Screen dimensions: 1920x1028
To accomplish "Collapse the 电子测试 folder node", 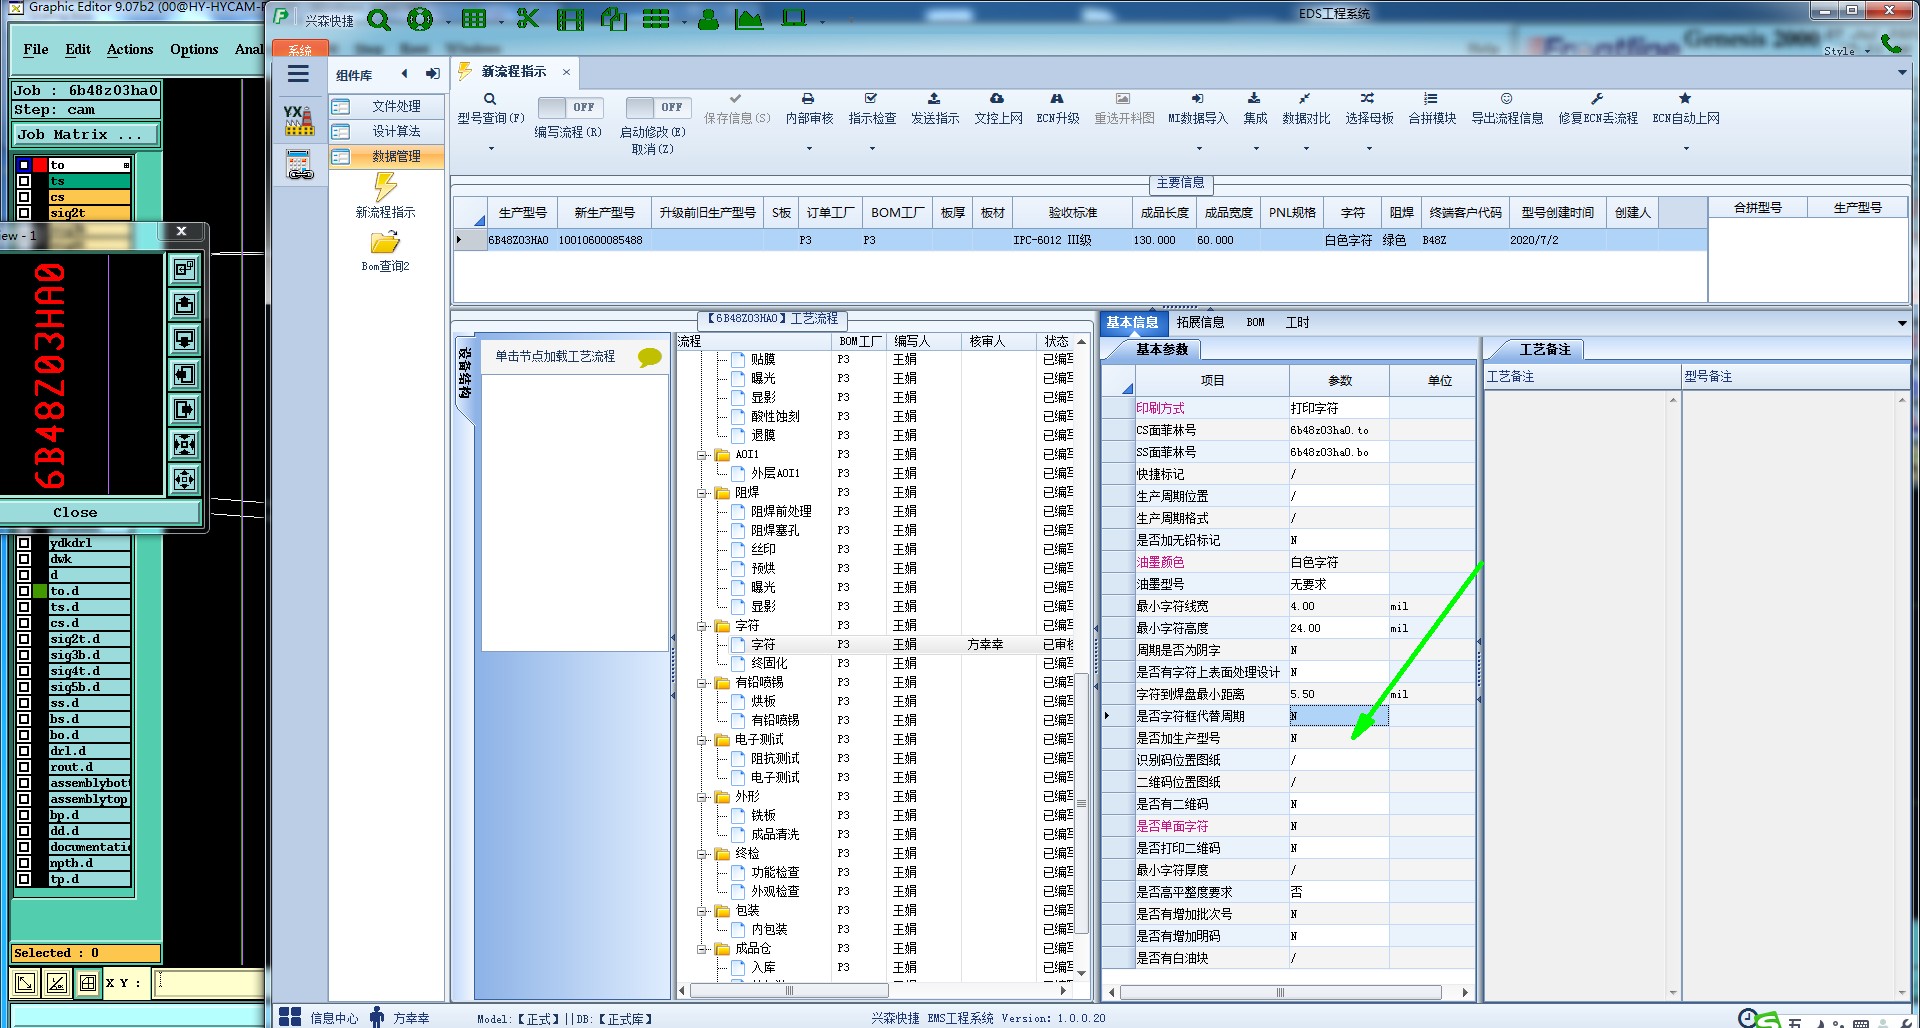I will tap(702, 740).
